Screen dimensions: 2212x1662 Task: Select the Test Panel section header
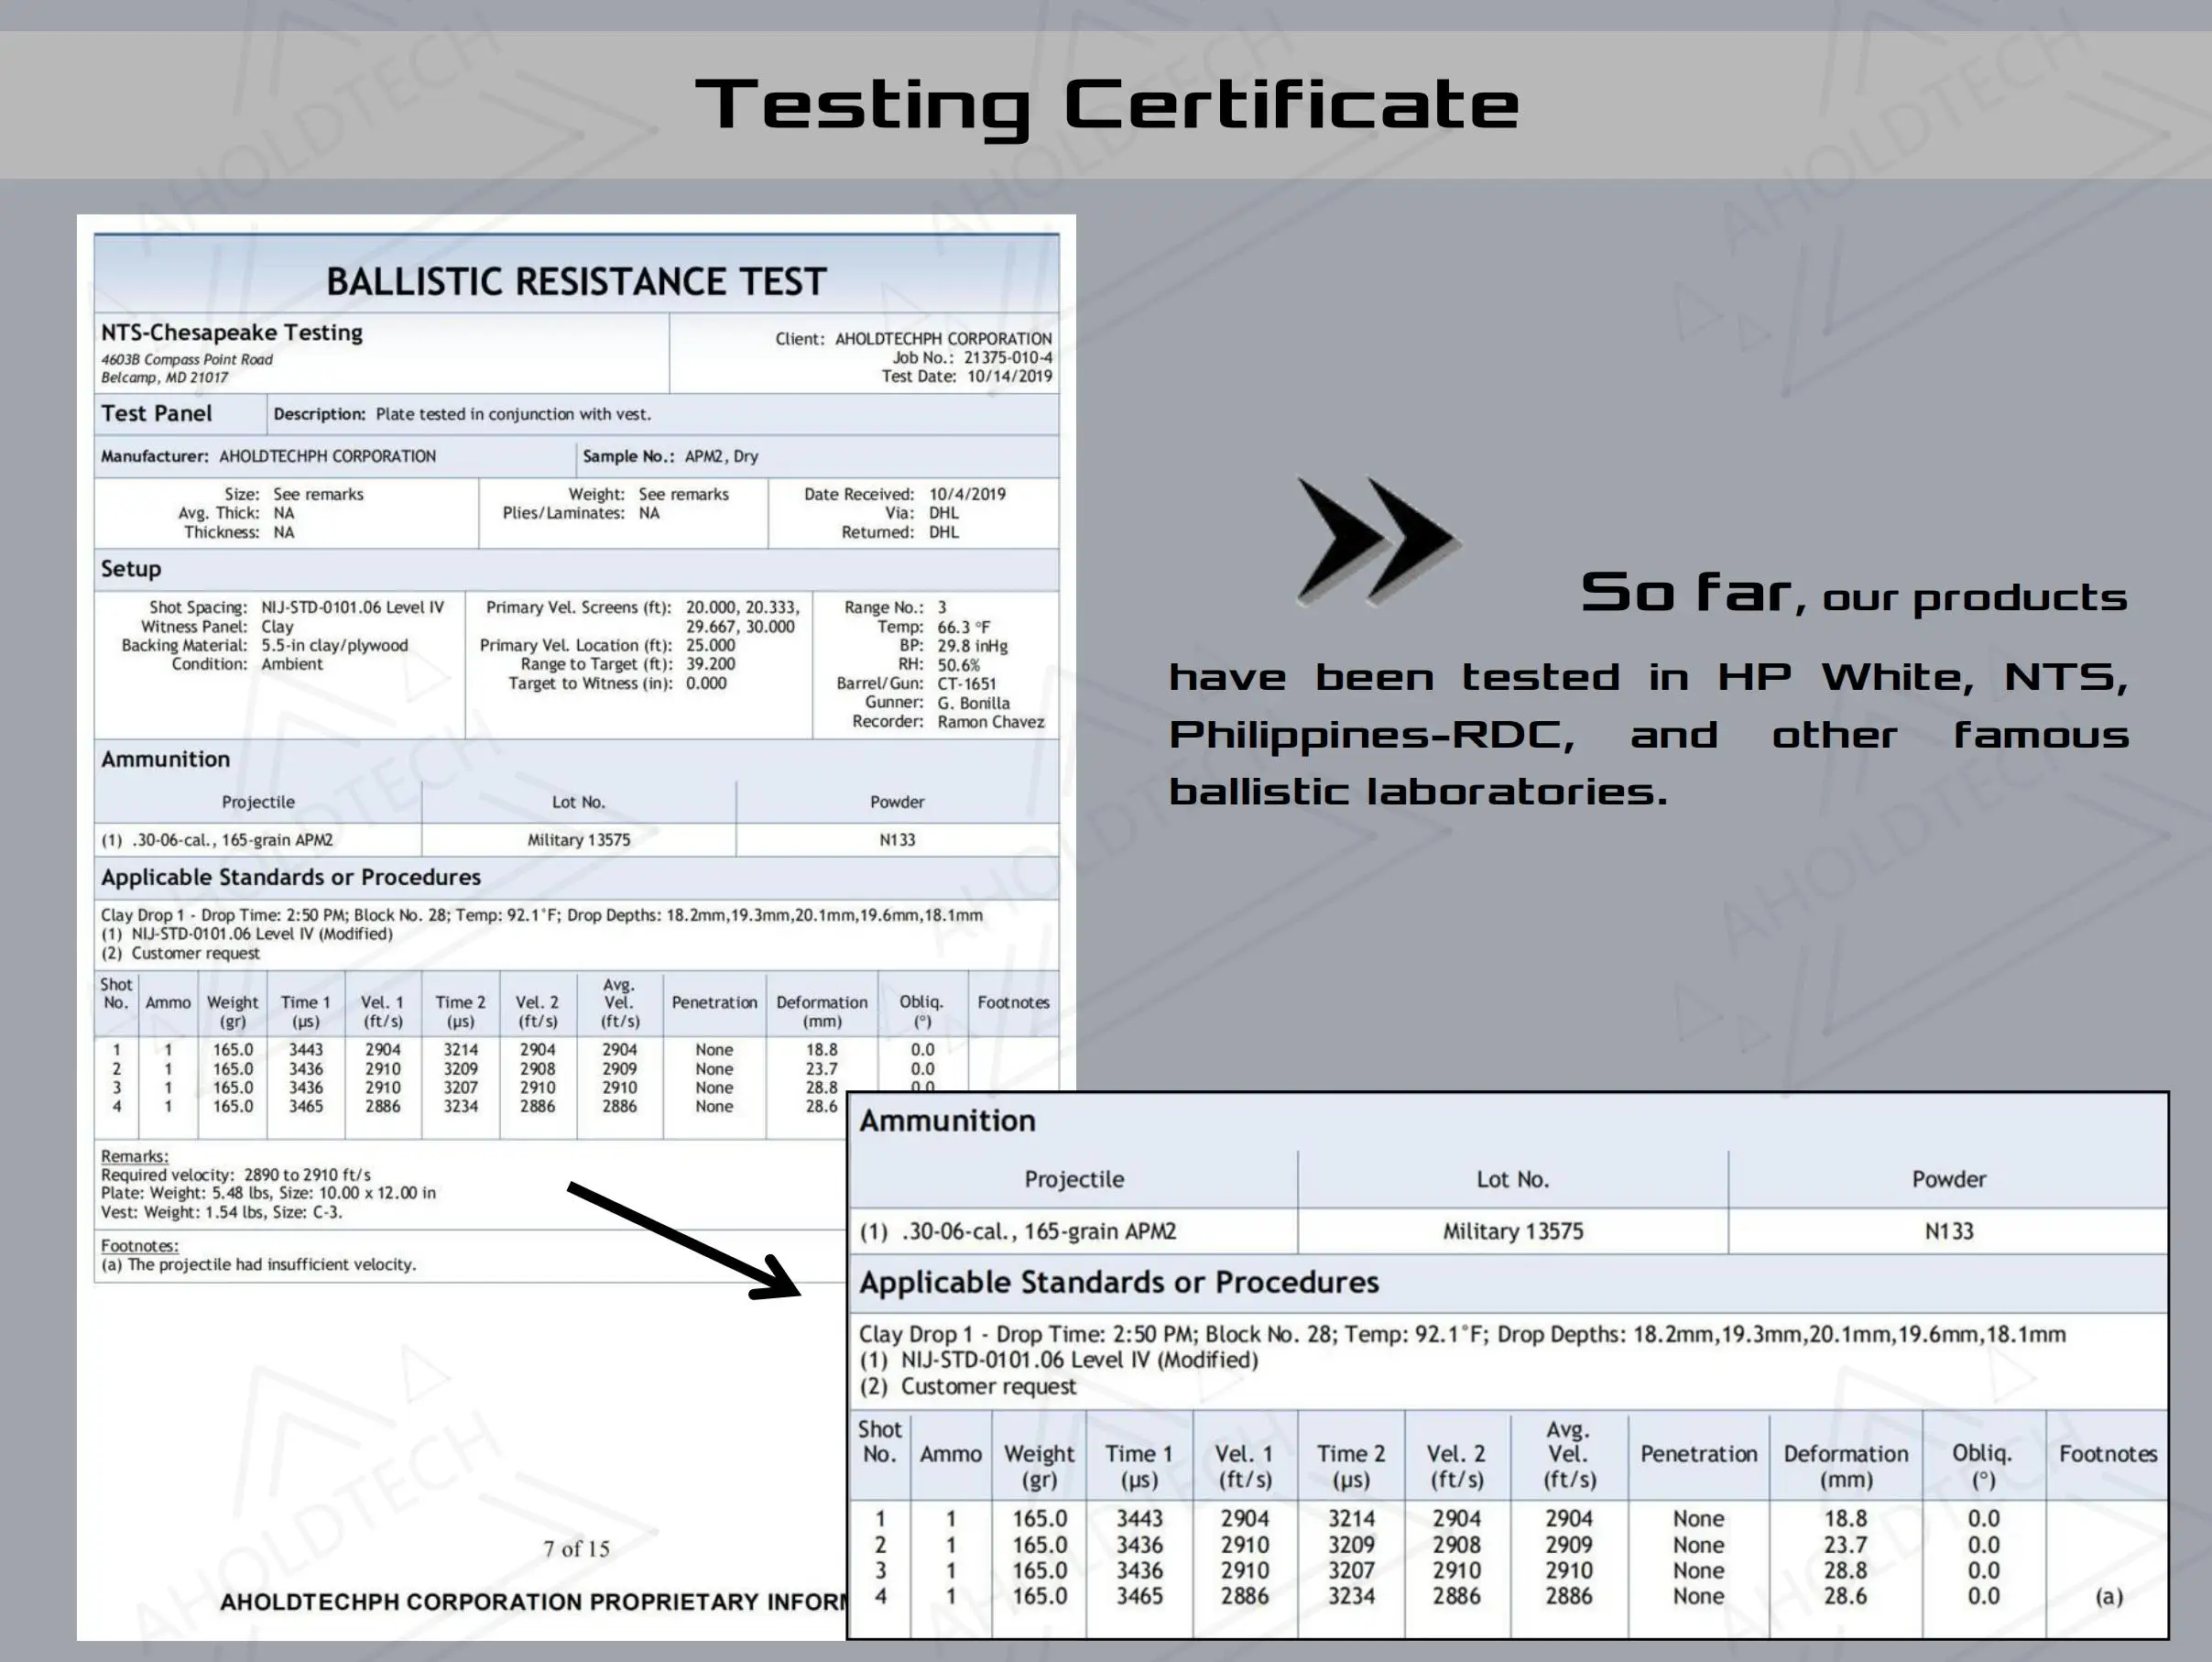click(156, 414)
